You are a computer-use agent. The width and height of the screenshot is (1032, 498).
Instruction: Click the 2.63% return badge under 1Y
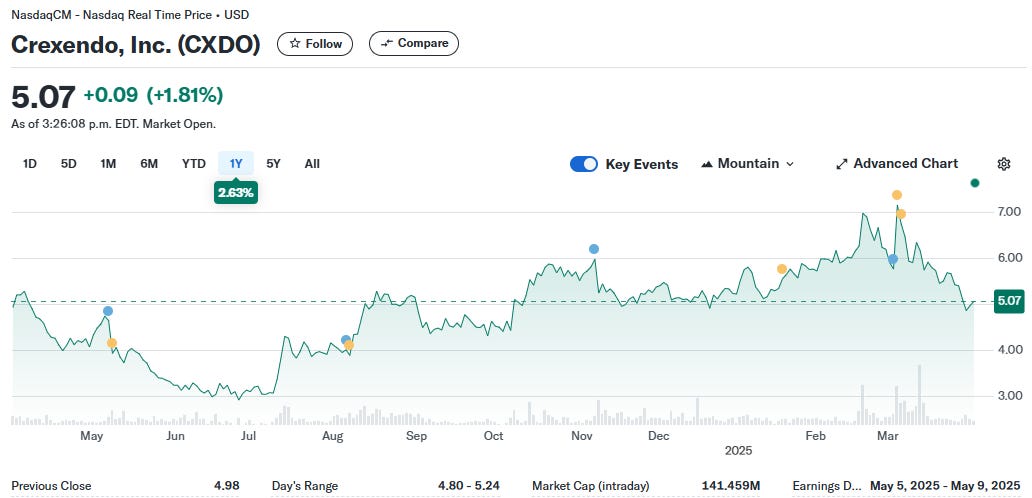(236, 193)
